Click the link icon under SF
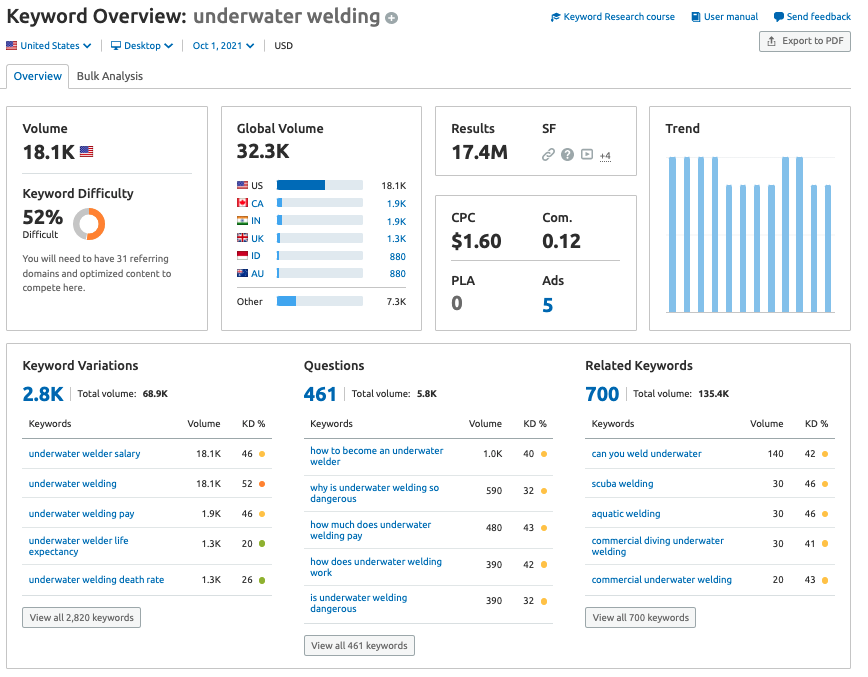The height and width of the screenshot is (677, 868). pyautogui.click(x=548, y=155)
